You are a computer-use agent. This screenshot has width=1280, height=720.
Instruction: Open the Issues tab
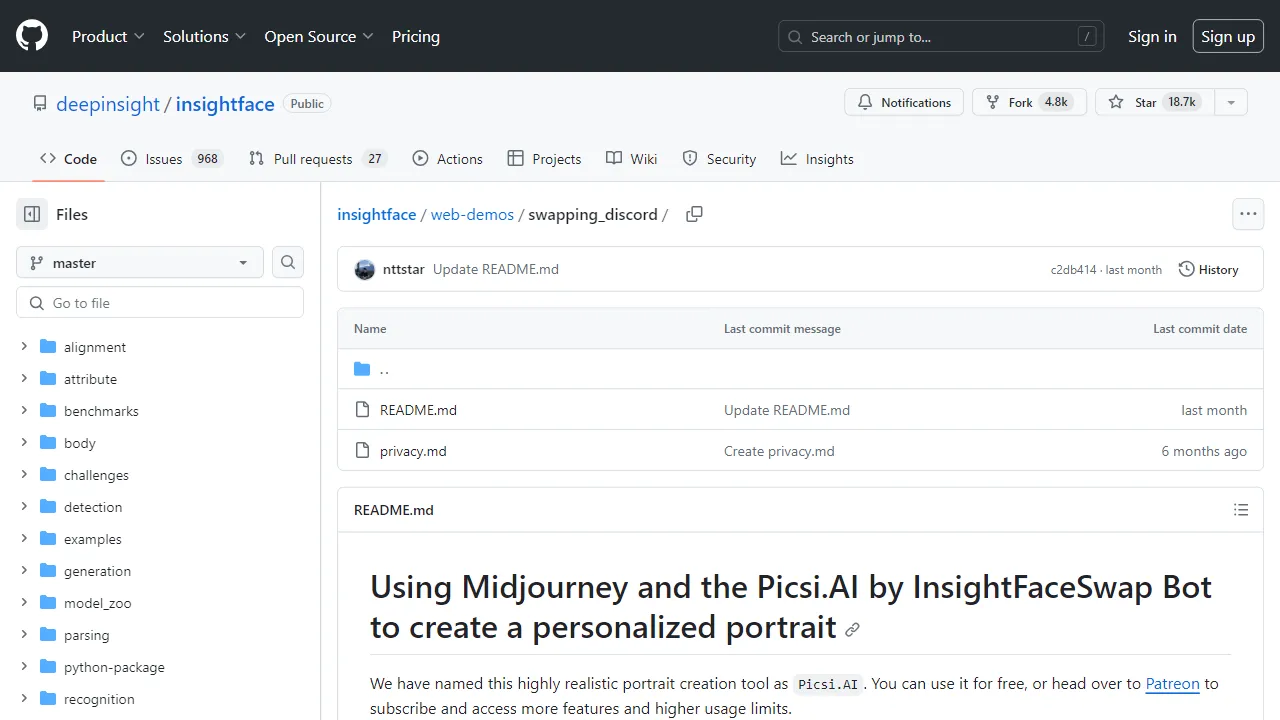pyautogui.click(x=170, y=159)
